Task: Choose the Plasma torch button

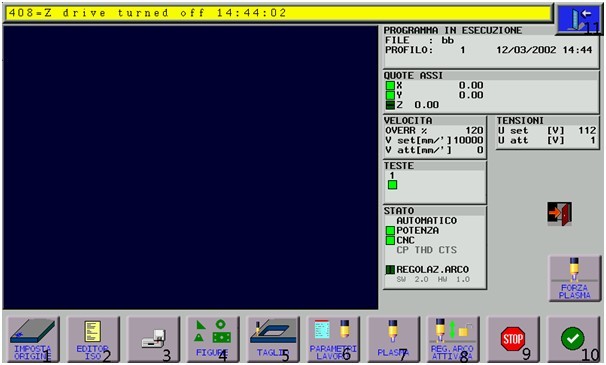Action: tap(393, 339)
